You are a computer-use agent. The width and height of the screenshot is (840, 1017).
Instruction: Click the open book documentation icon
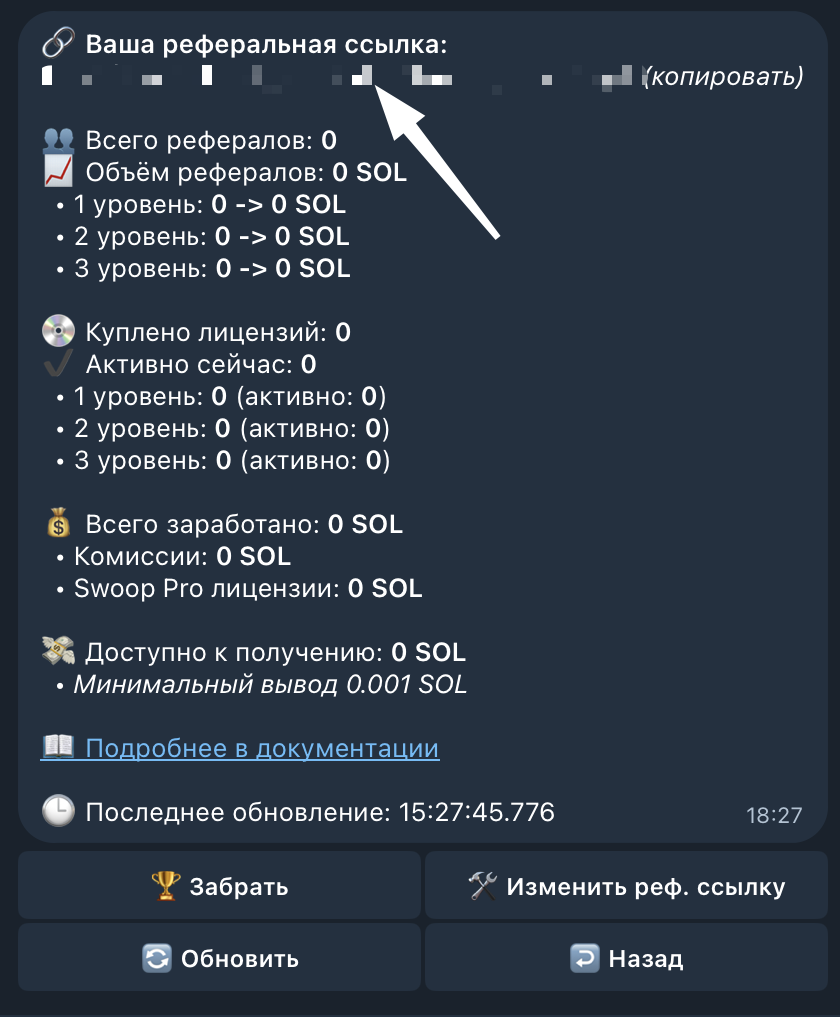coord(58,747)
